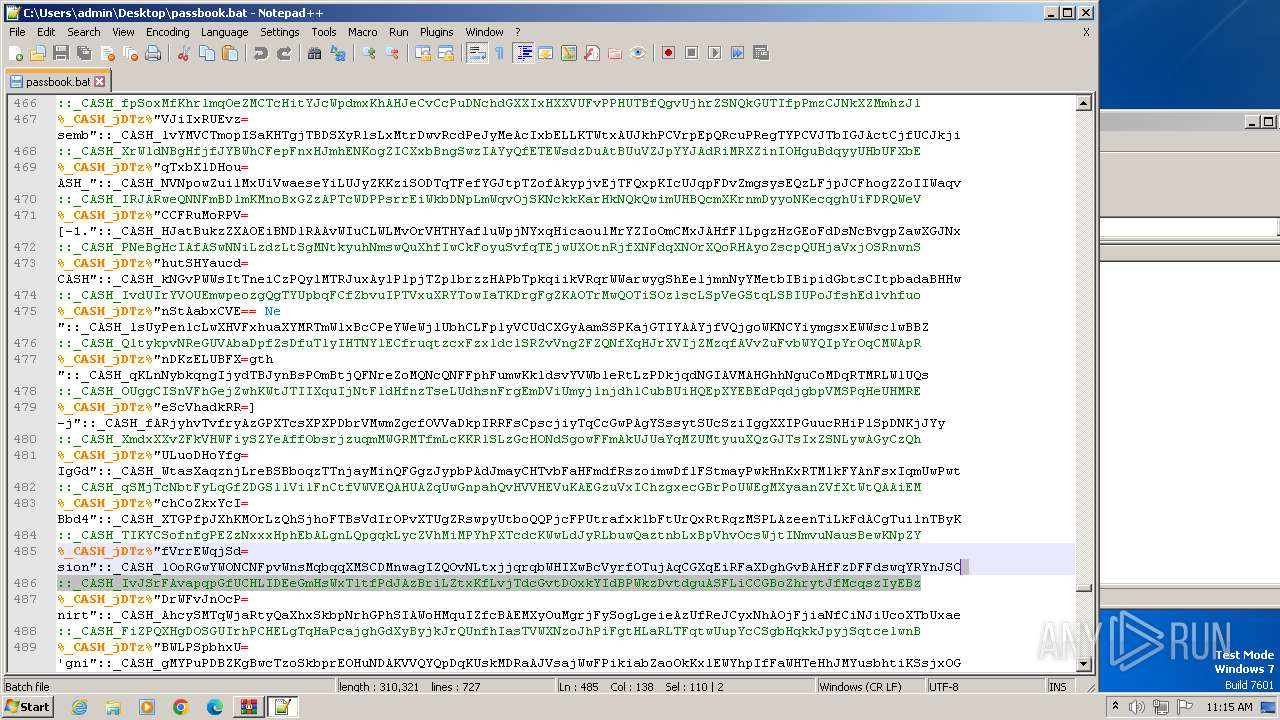Click the Close All toolbar icon

(130, 53)
